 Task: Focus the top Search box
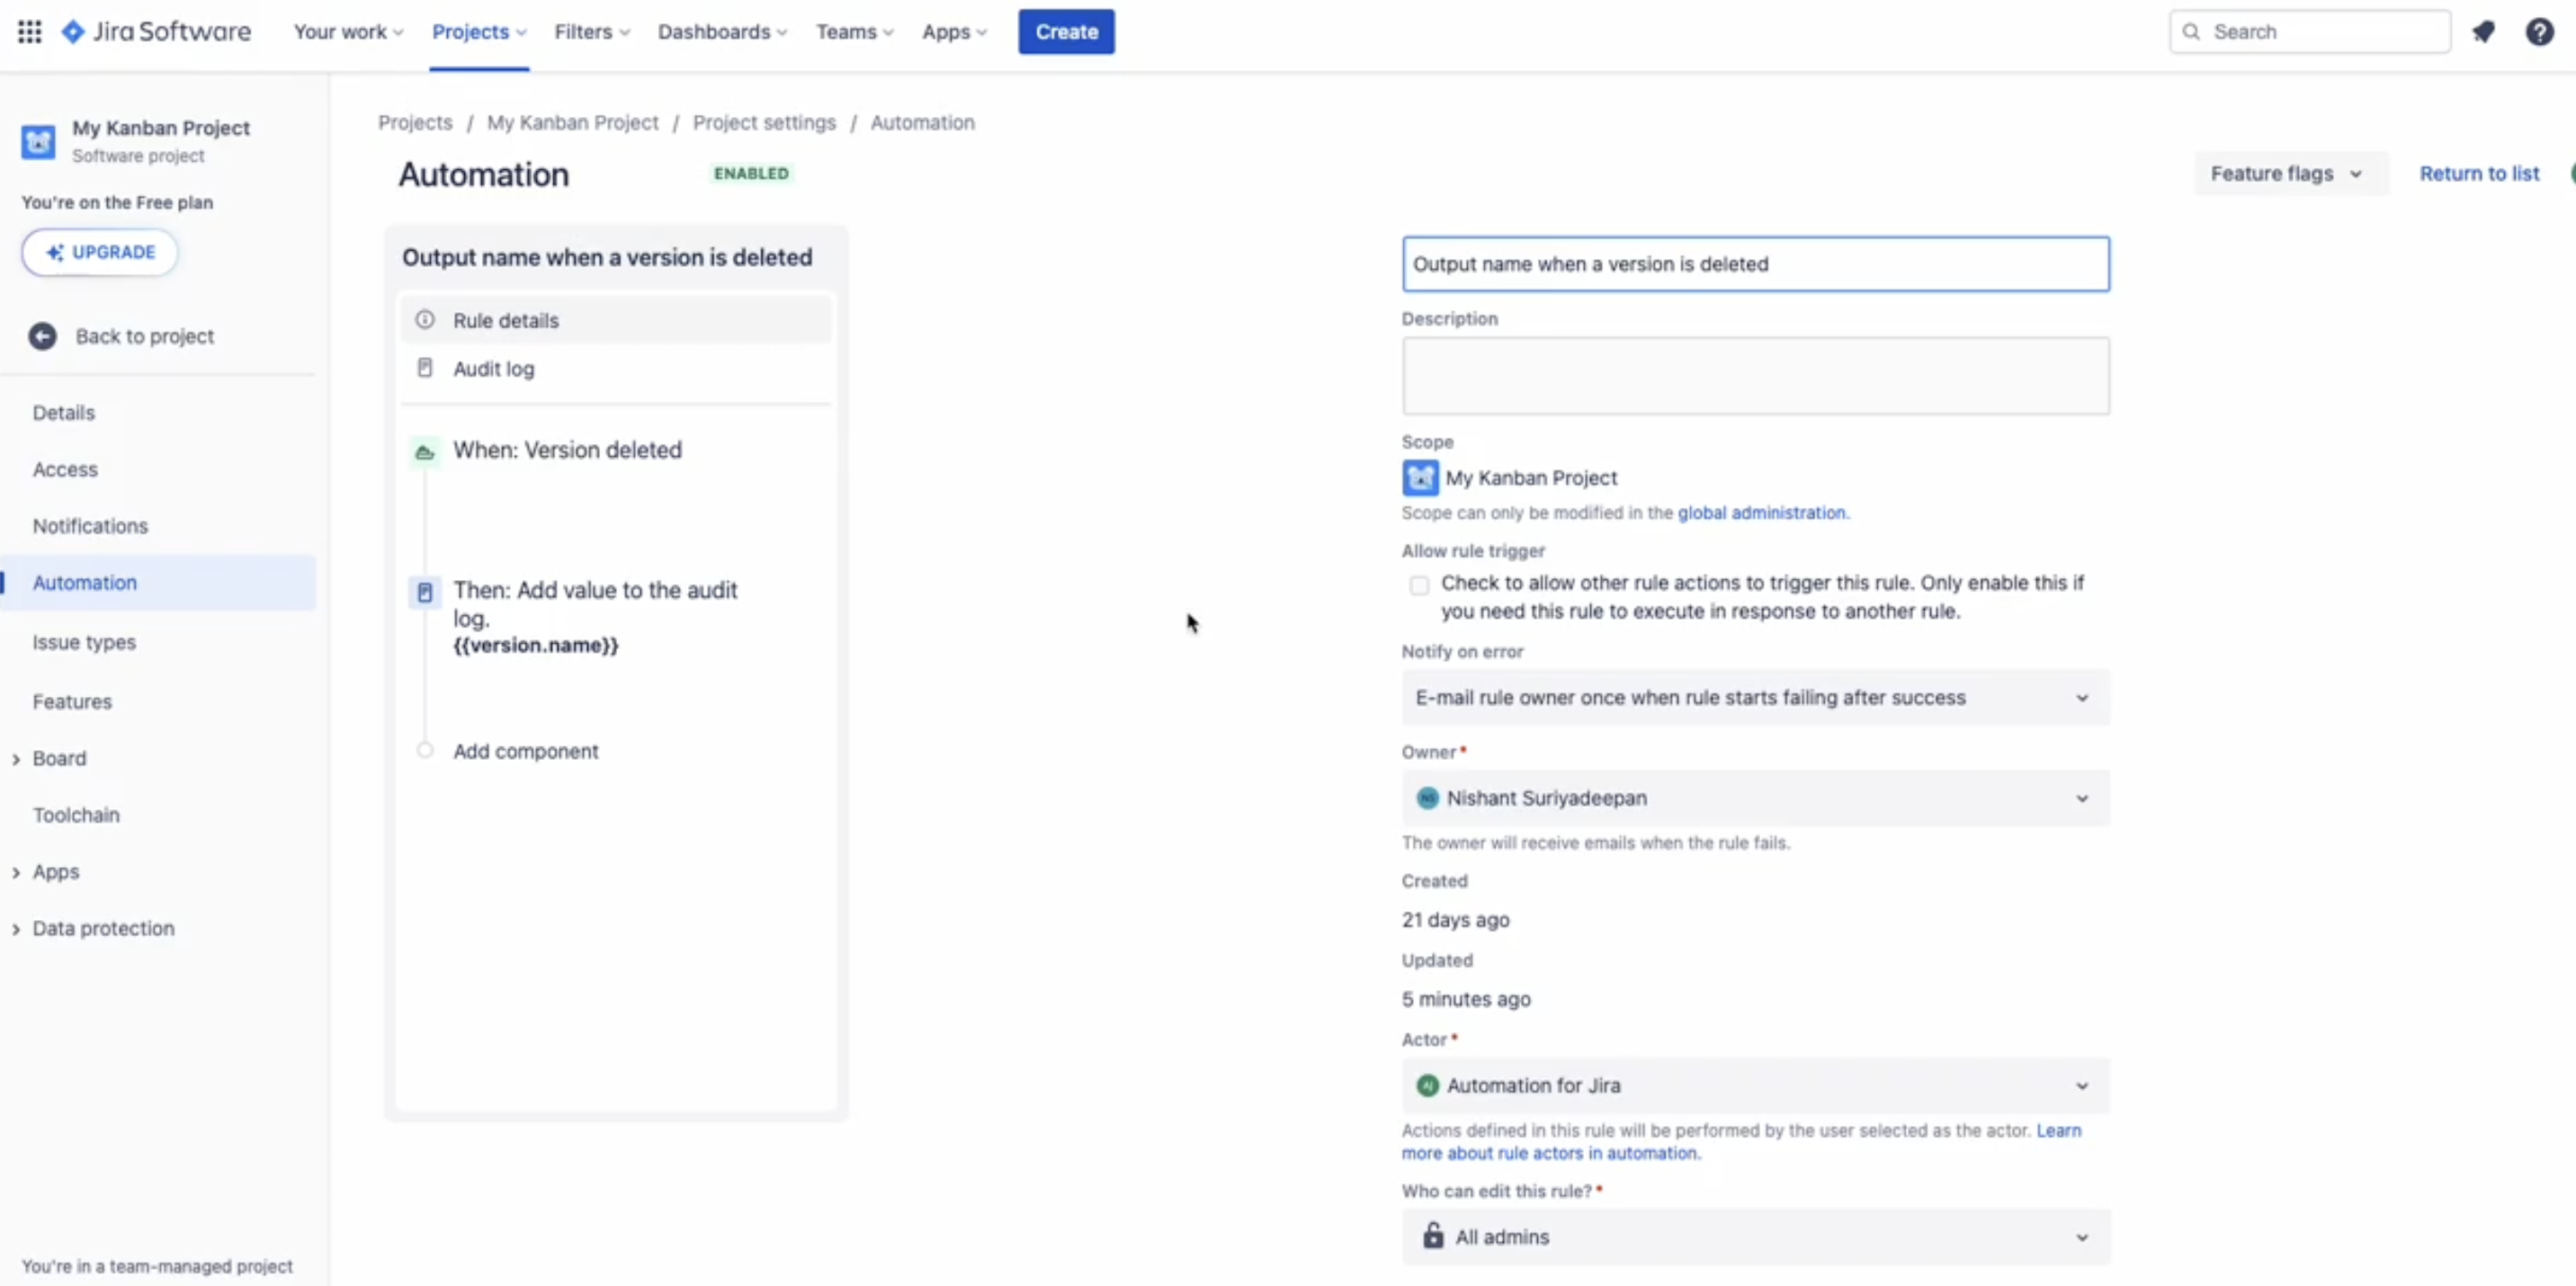[x=2309, y=32]
